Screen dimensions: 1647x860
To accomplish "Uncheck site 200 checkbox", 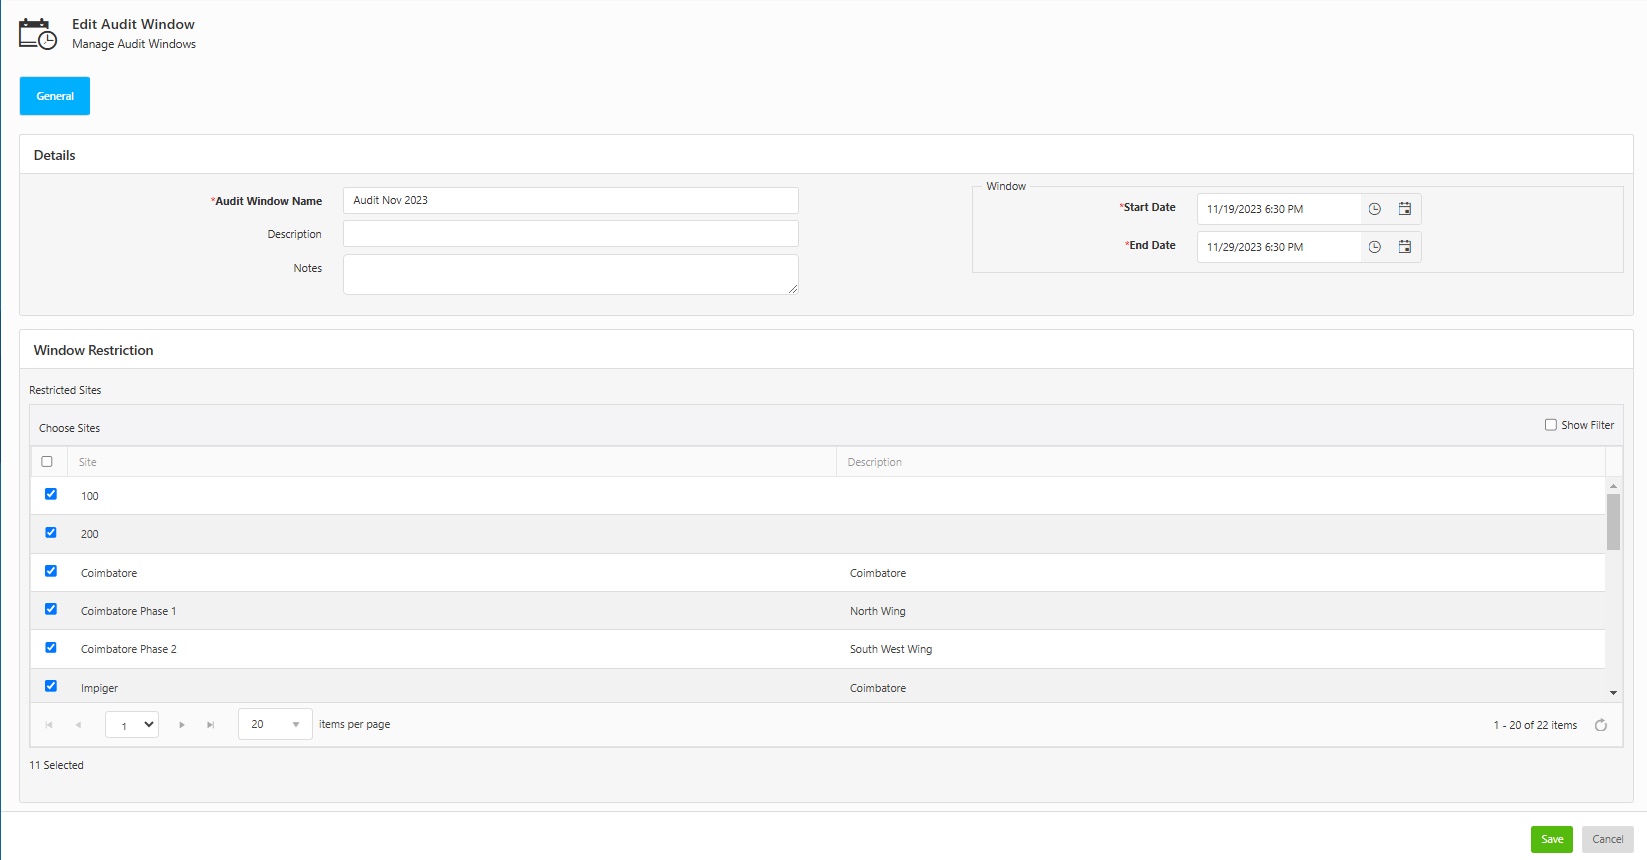I will tap(51, 533).
